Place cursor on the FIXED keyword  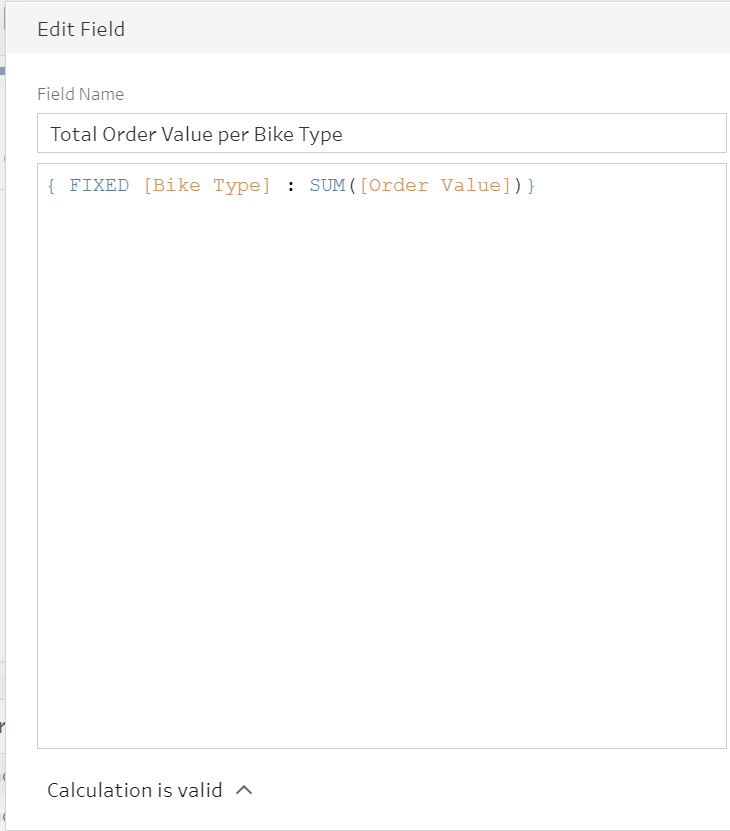(x=99, y=186)
